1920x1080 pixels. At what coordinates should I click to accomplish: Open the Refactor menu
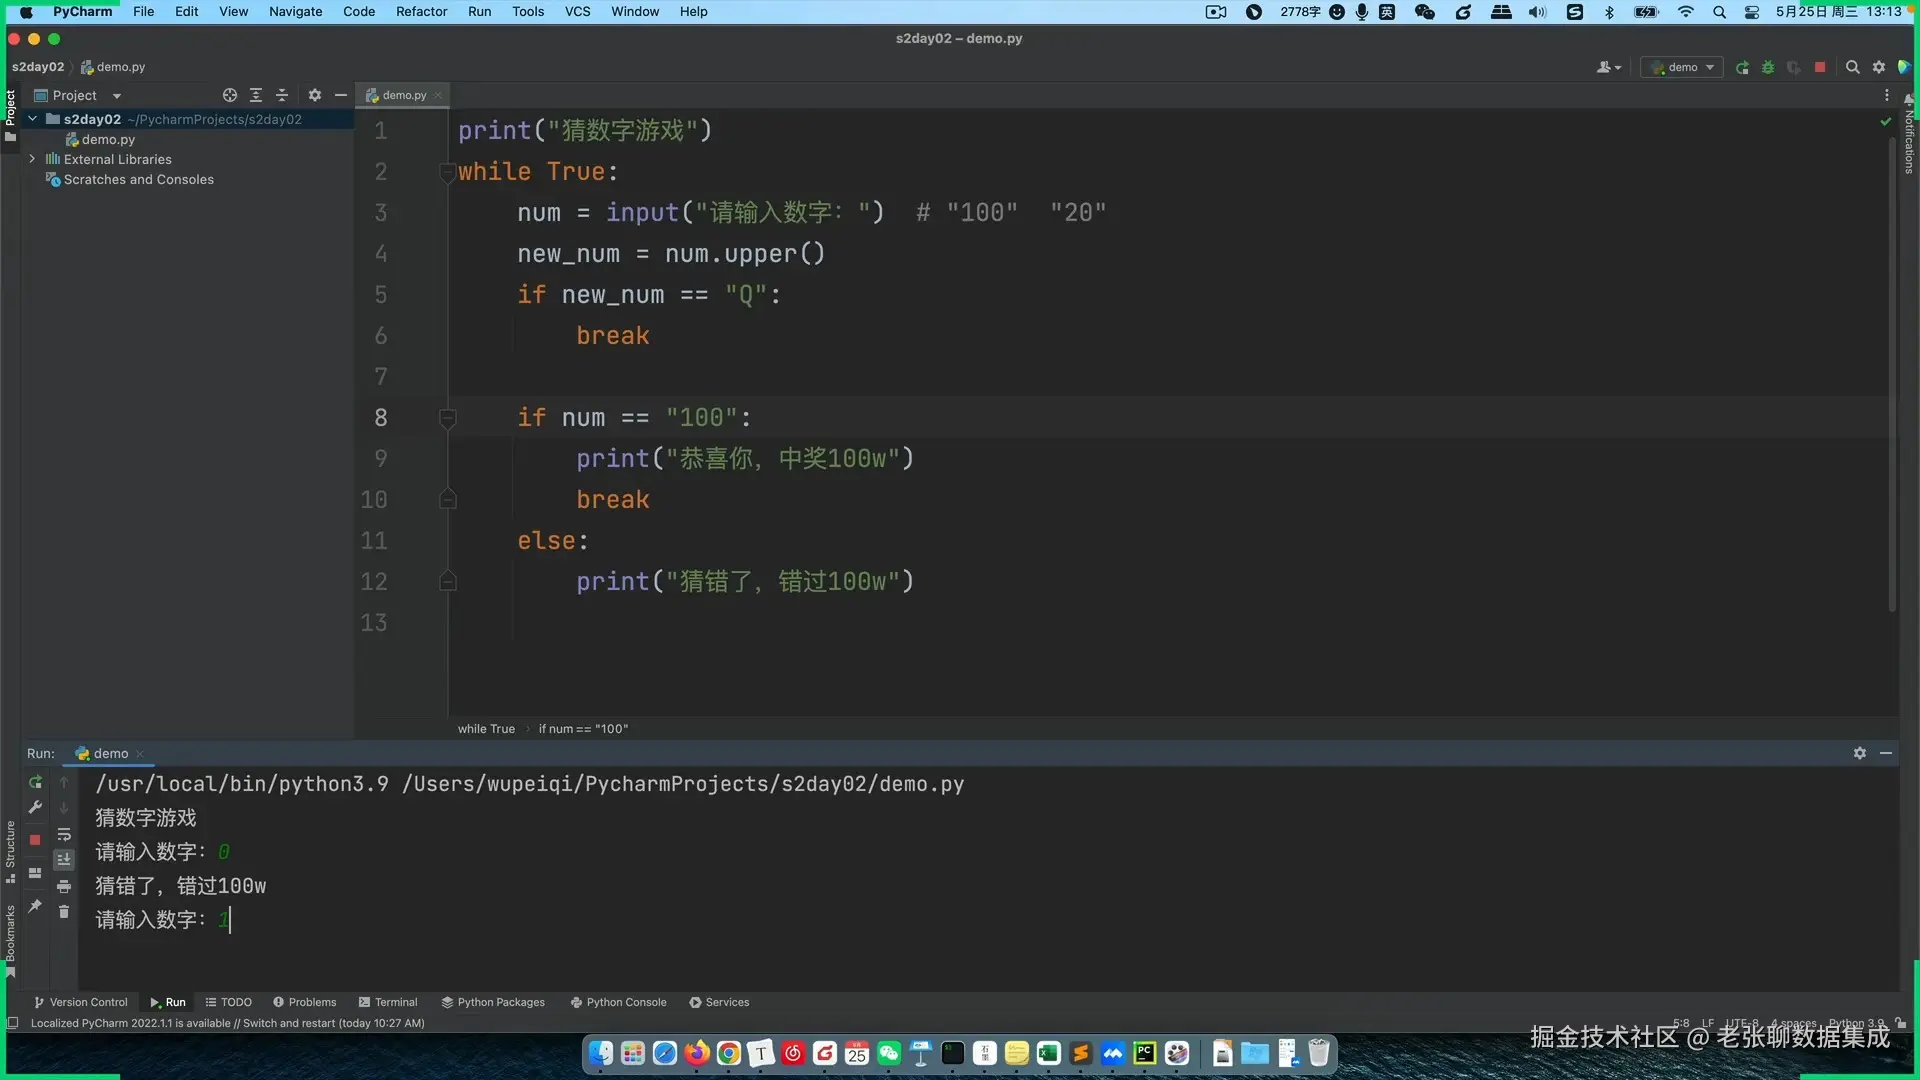(x=421, y=12)
